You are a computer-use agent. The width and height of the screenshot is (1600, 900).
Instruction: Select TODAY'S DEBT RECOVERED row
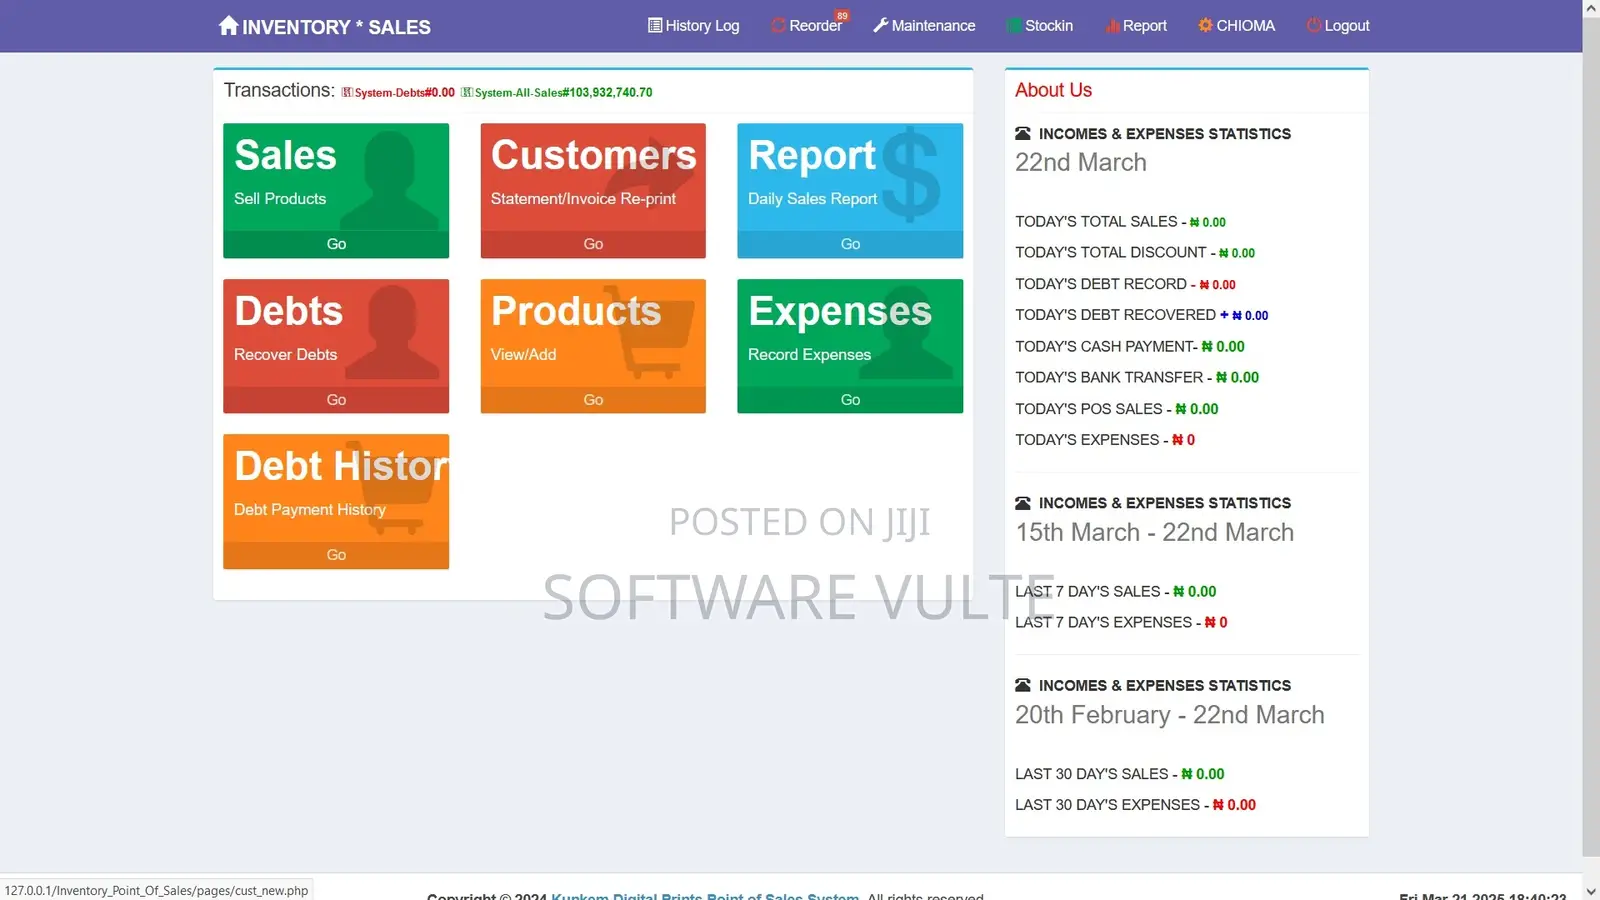click(x=1141, y=315)
